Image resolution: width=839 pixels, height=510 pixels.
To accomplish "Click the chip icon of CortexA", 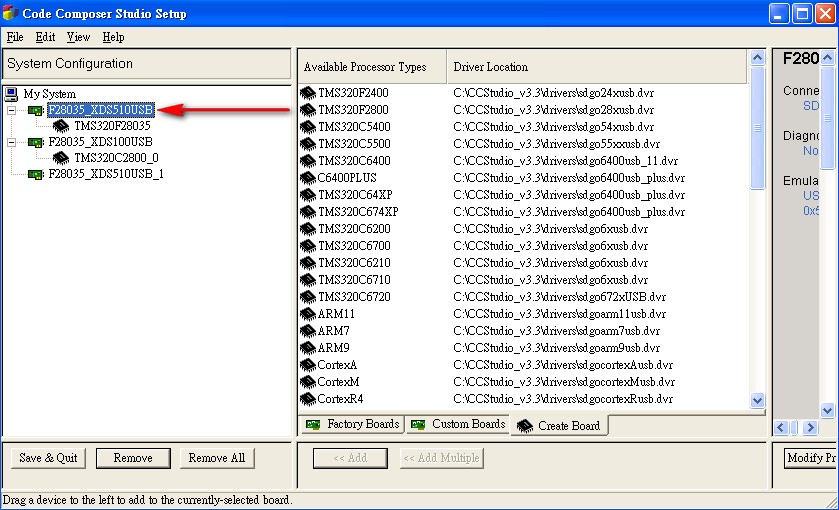I will click(x=308, y=366).
